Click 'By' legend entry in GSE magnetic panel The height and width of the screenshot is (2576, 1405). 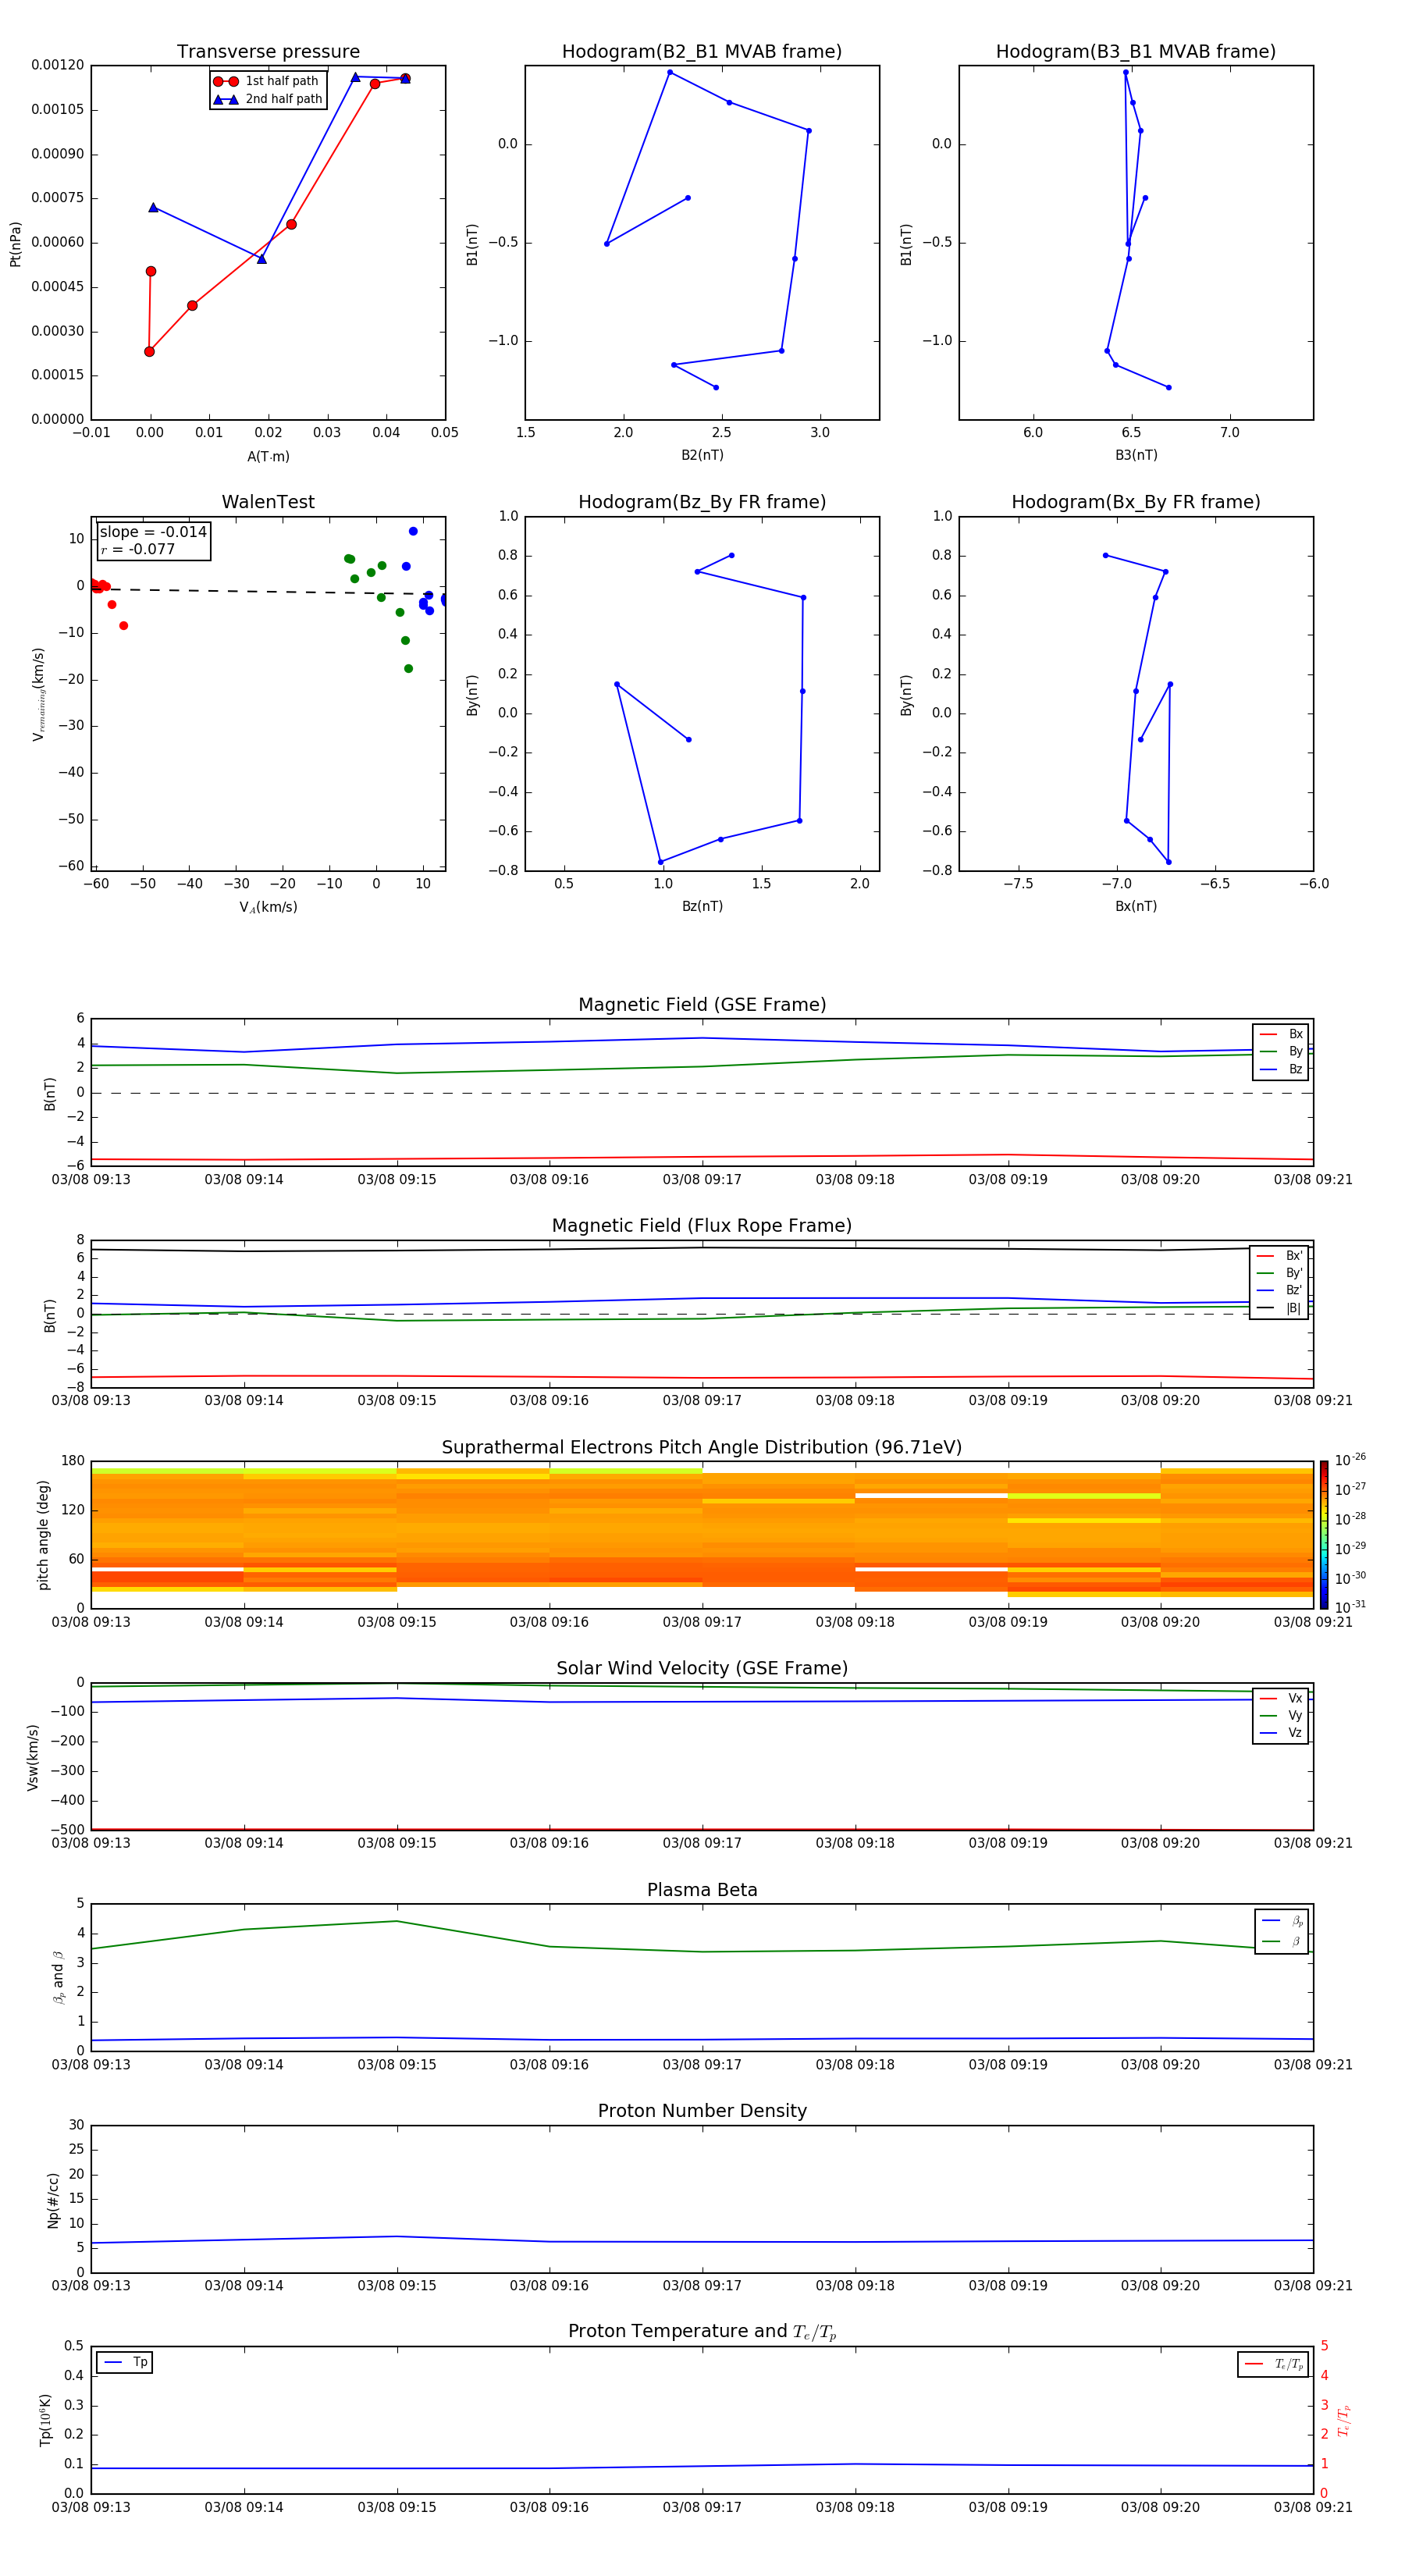[1281, 1052]
